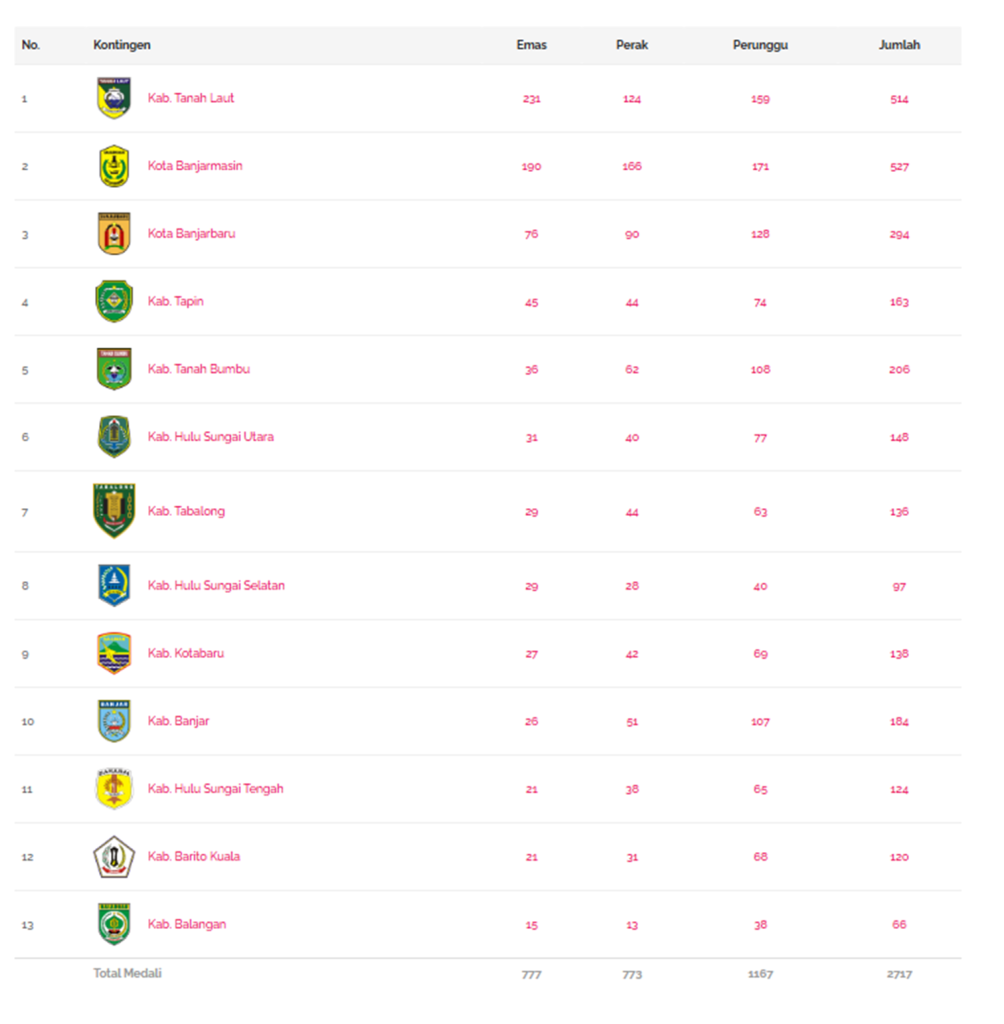The image size is (1004, 1024).
Task: Open the Kab. Hulu Sungai Selatan link
Action: [x=216, y=585]
